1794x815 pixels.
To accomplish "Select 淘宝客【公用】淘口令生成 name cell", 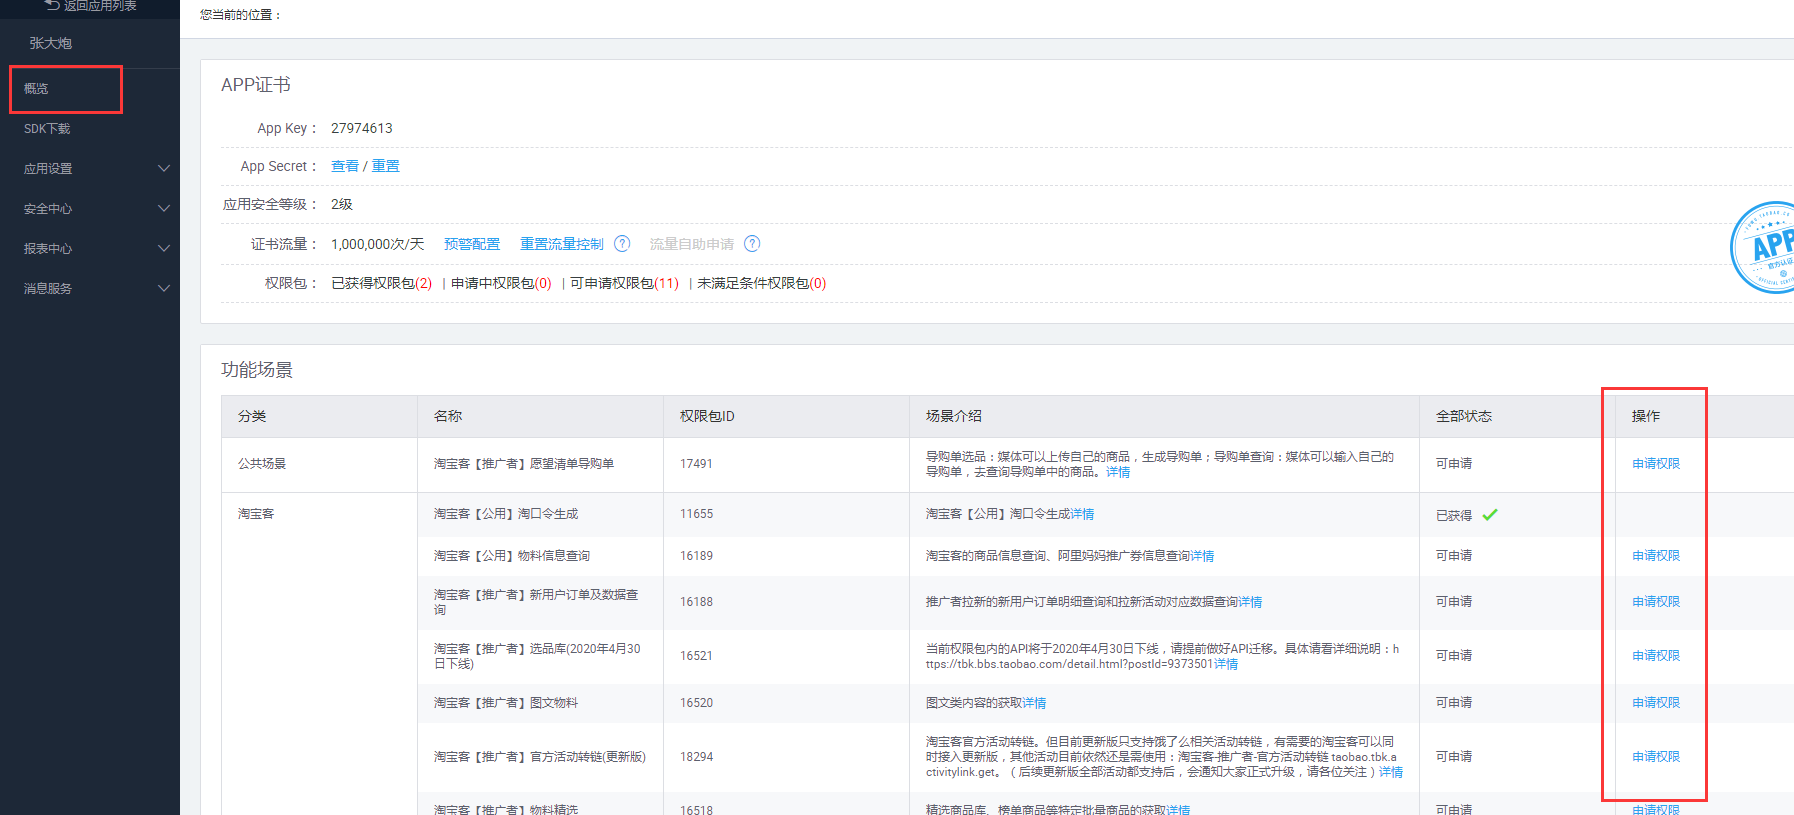I will click(x=506, y=514).
